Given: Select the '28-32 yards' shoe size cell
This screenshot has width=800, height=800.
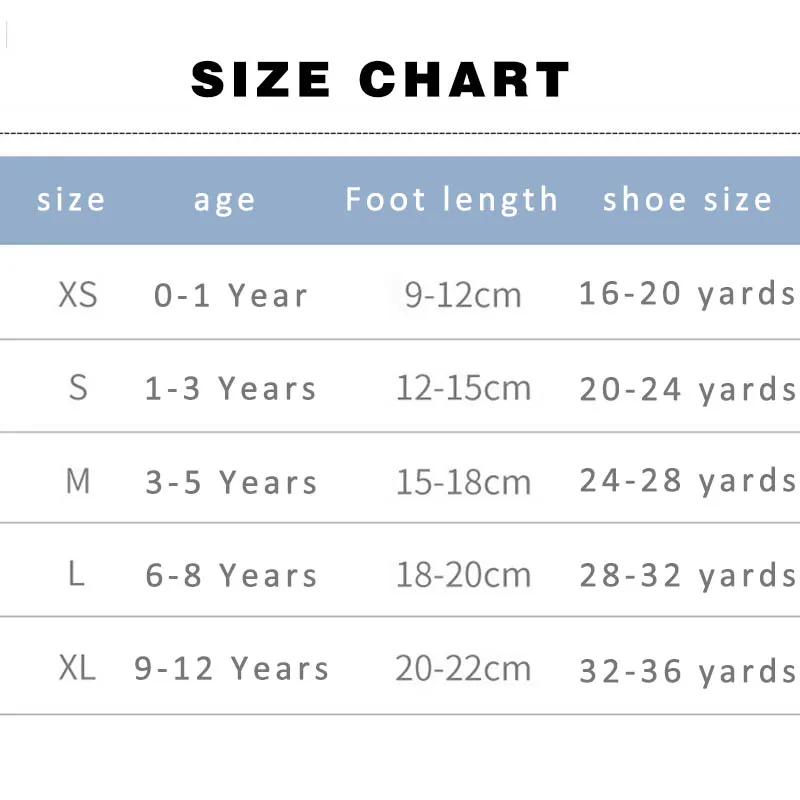Looking at the screenshot, I should (x=688, y=576).
